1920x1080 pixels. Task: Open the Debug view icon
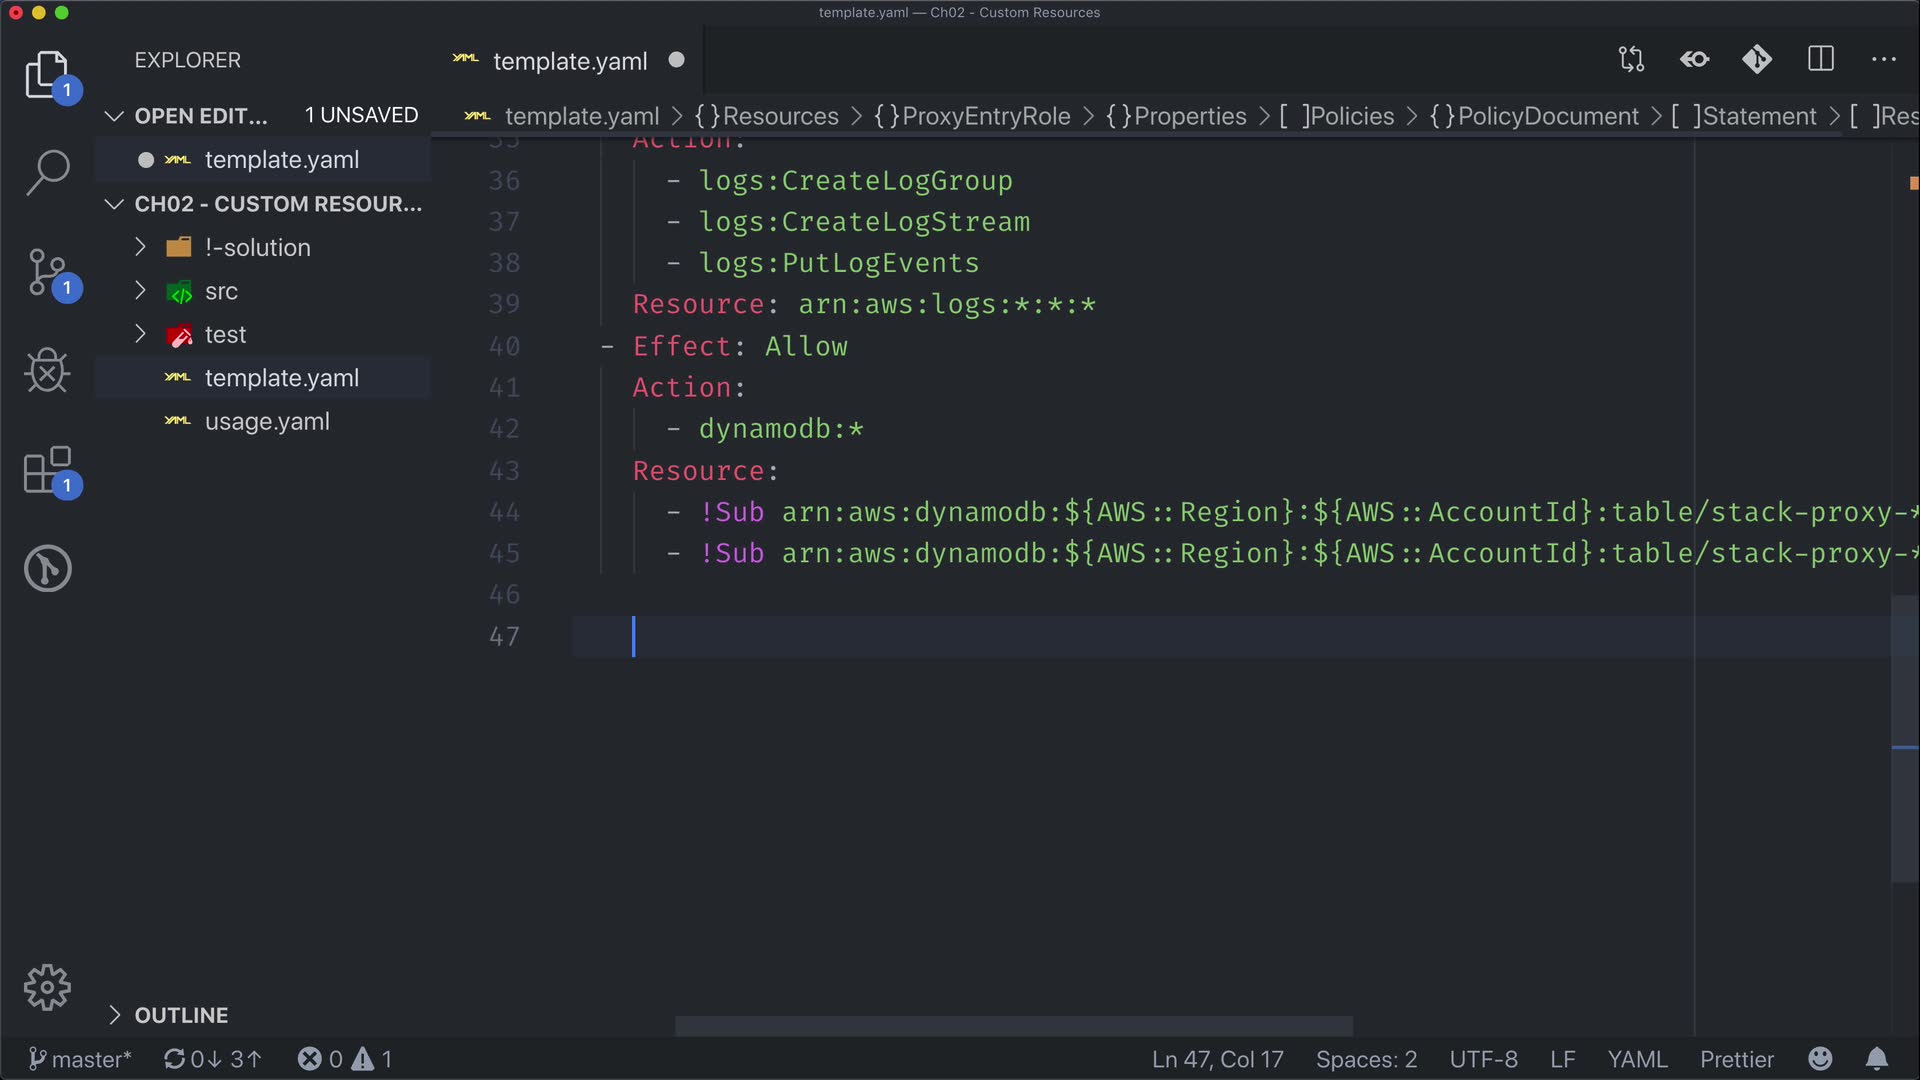coord(47,371)
